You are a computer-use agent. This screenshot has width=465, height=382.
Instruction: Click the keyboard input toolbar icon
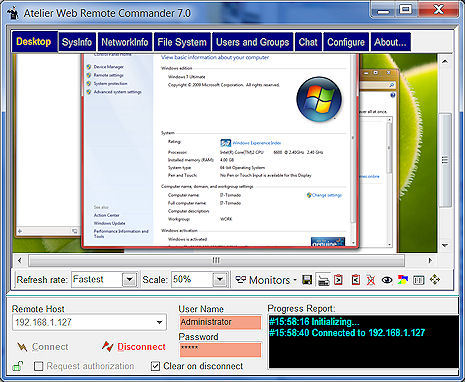tap(323, 280)
